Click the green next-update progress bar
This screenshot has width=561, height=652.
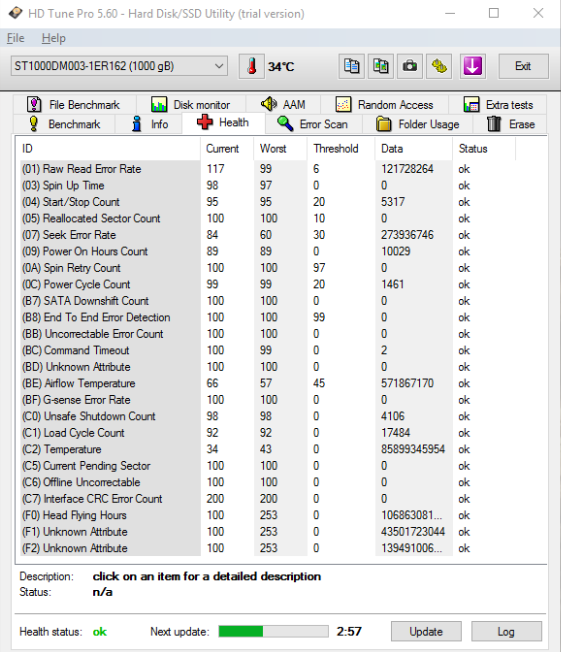(273, 631)
